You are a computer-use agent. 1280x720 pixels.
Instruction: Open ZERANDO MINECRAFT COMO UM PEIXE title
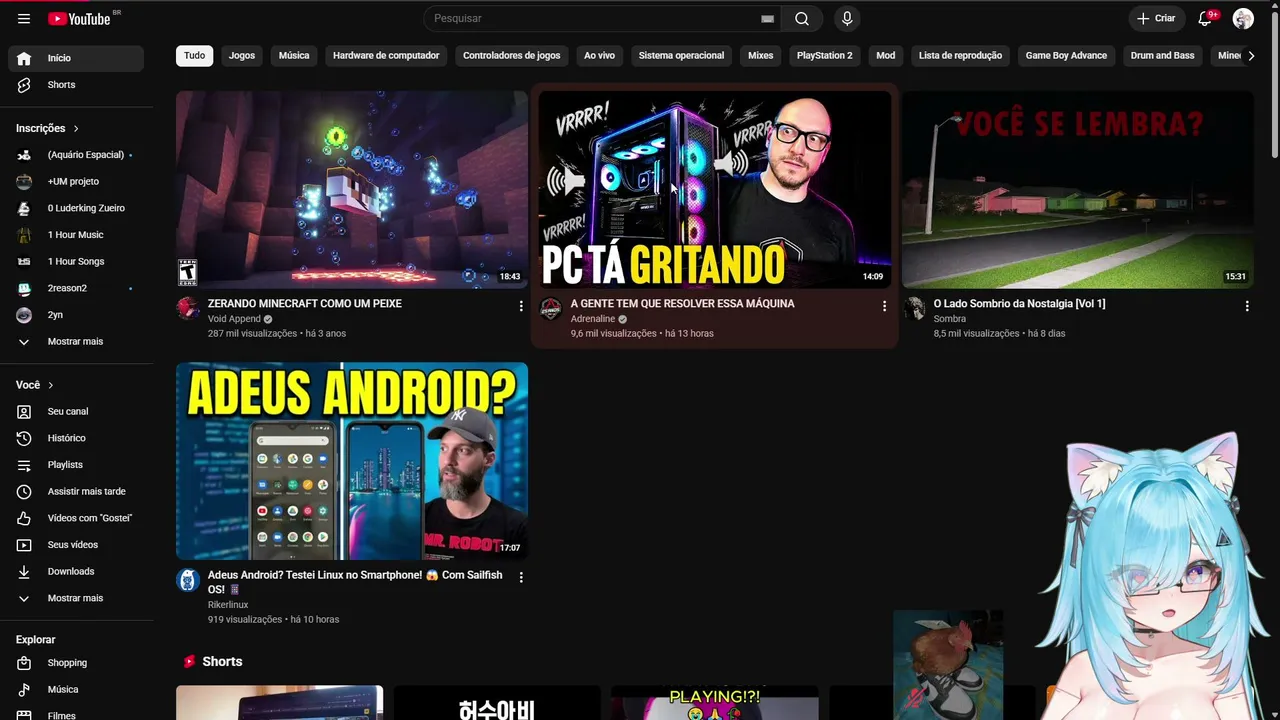tap(305, 304)
